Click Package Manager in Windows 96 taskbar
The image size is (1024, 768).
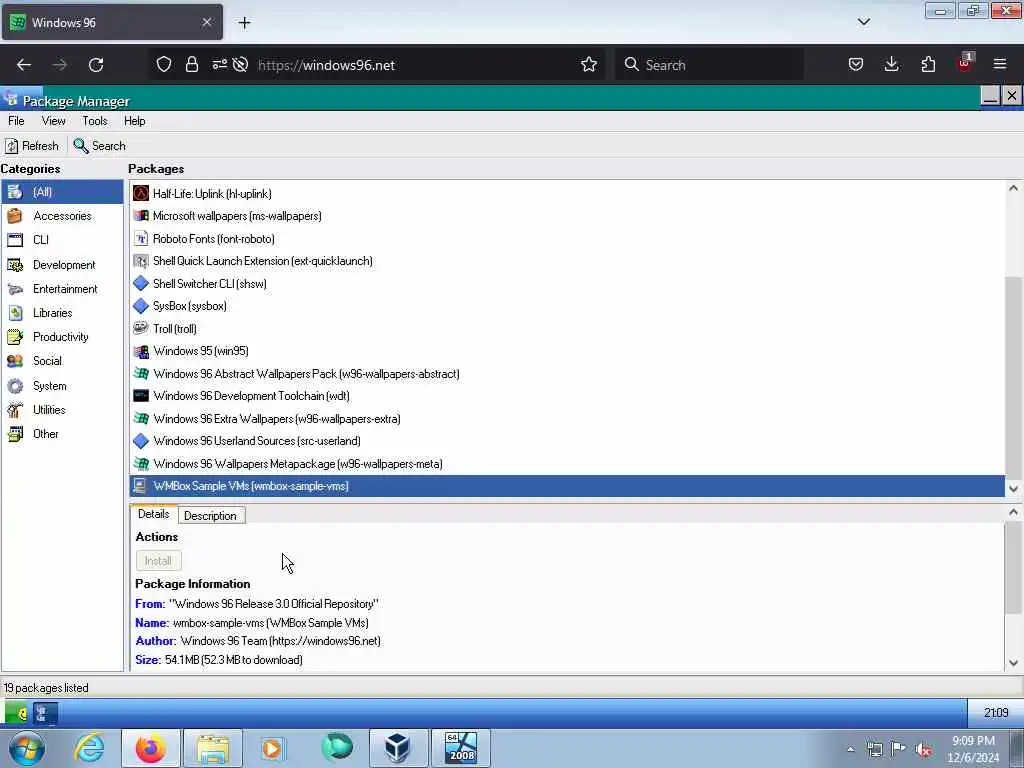(44, 713)
